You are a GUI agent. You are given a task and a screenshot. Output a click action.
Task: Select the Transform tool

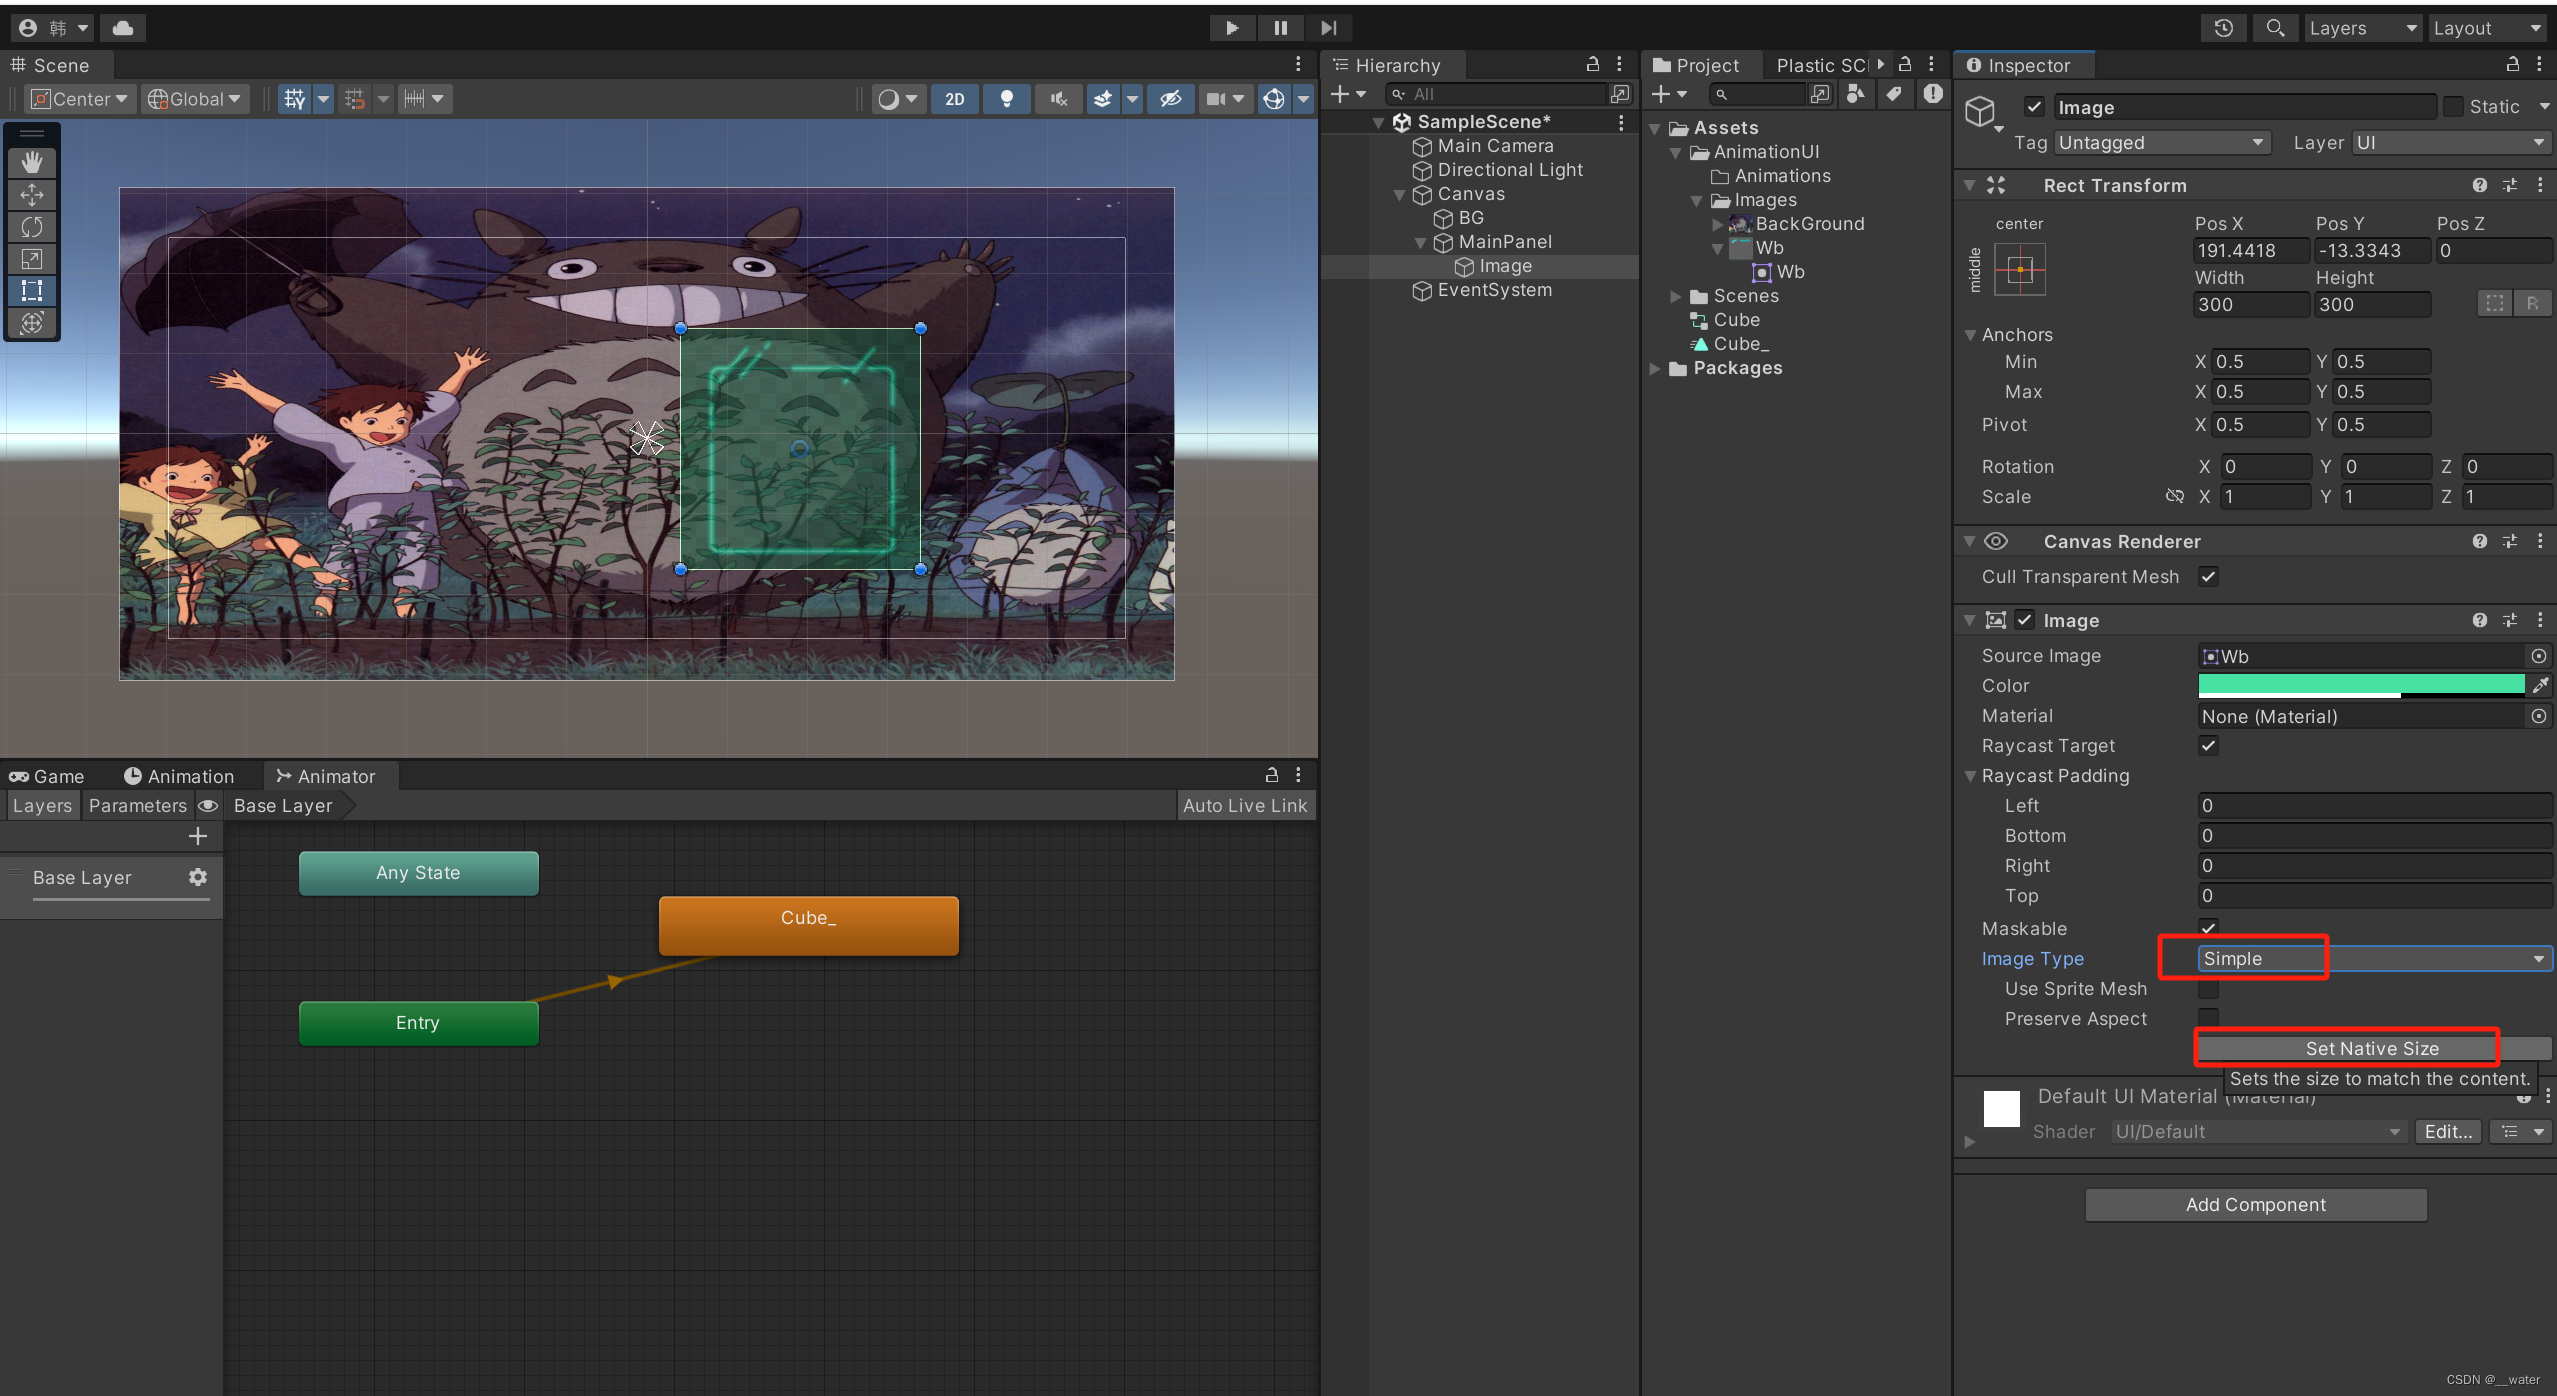click(x=32, y=323)
